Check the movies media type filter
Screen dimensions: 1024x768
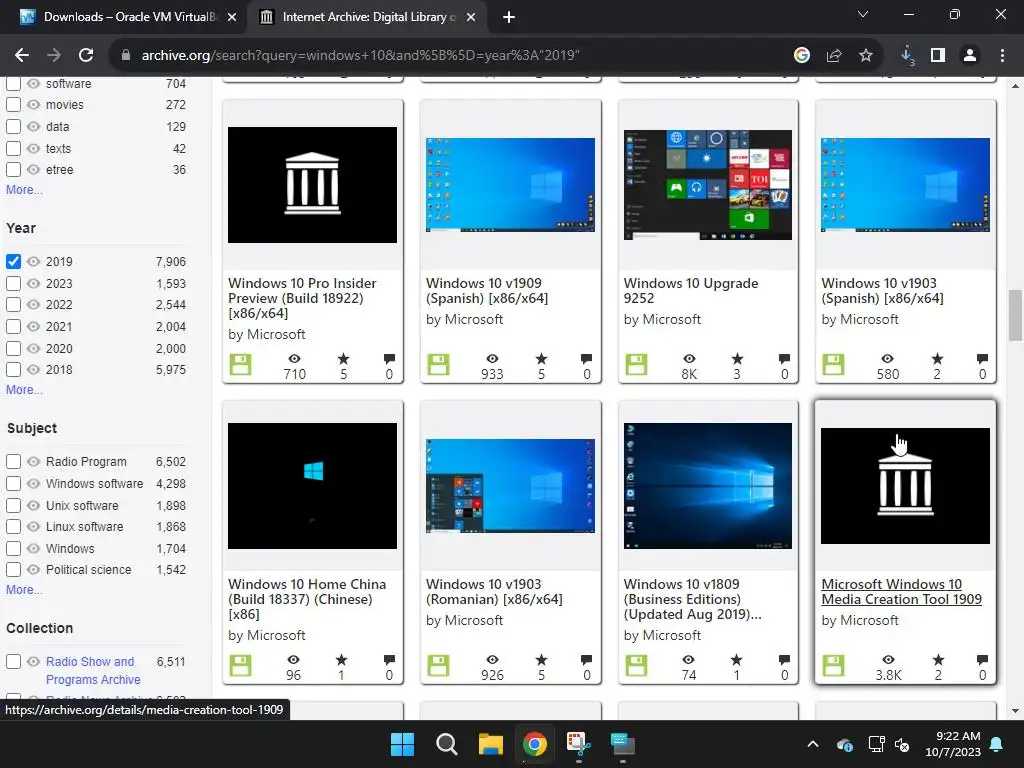tap(13, 104)
